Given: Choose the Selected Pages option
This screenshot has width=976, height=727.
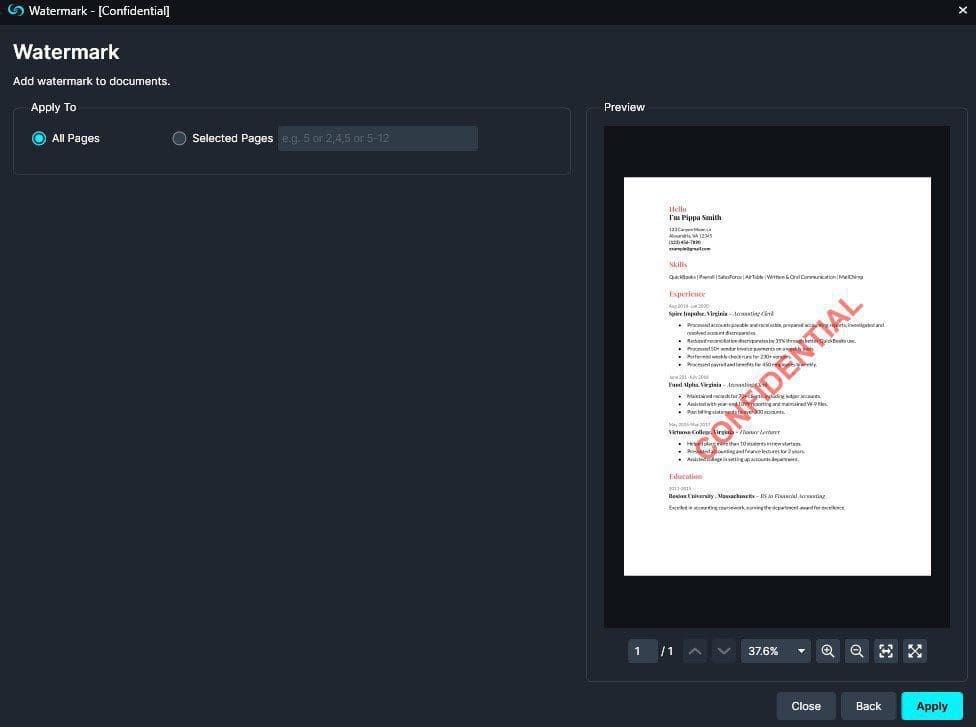Looking at the screenshot, I should [180, 138].
